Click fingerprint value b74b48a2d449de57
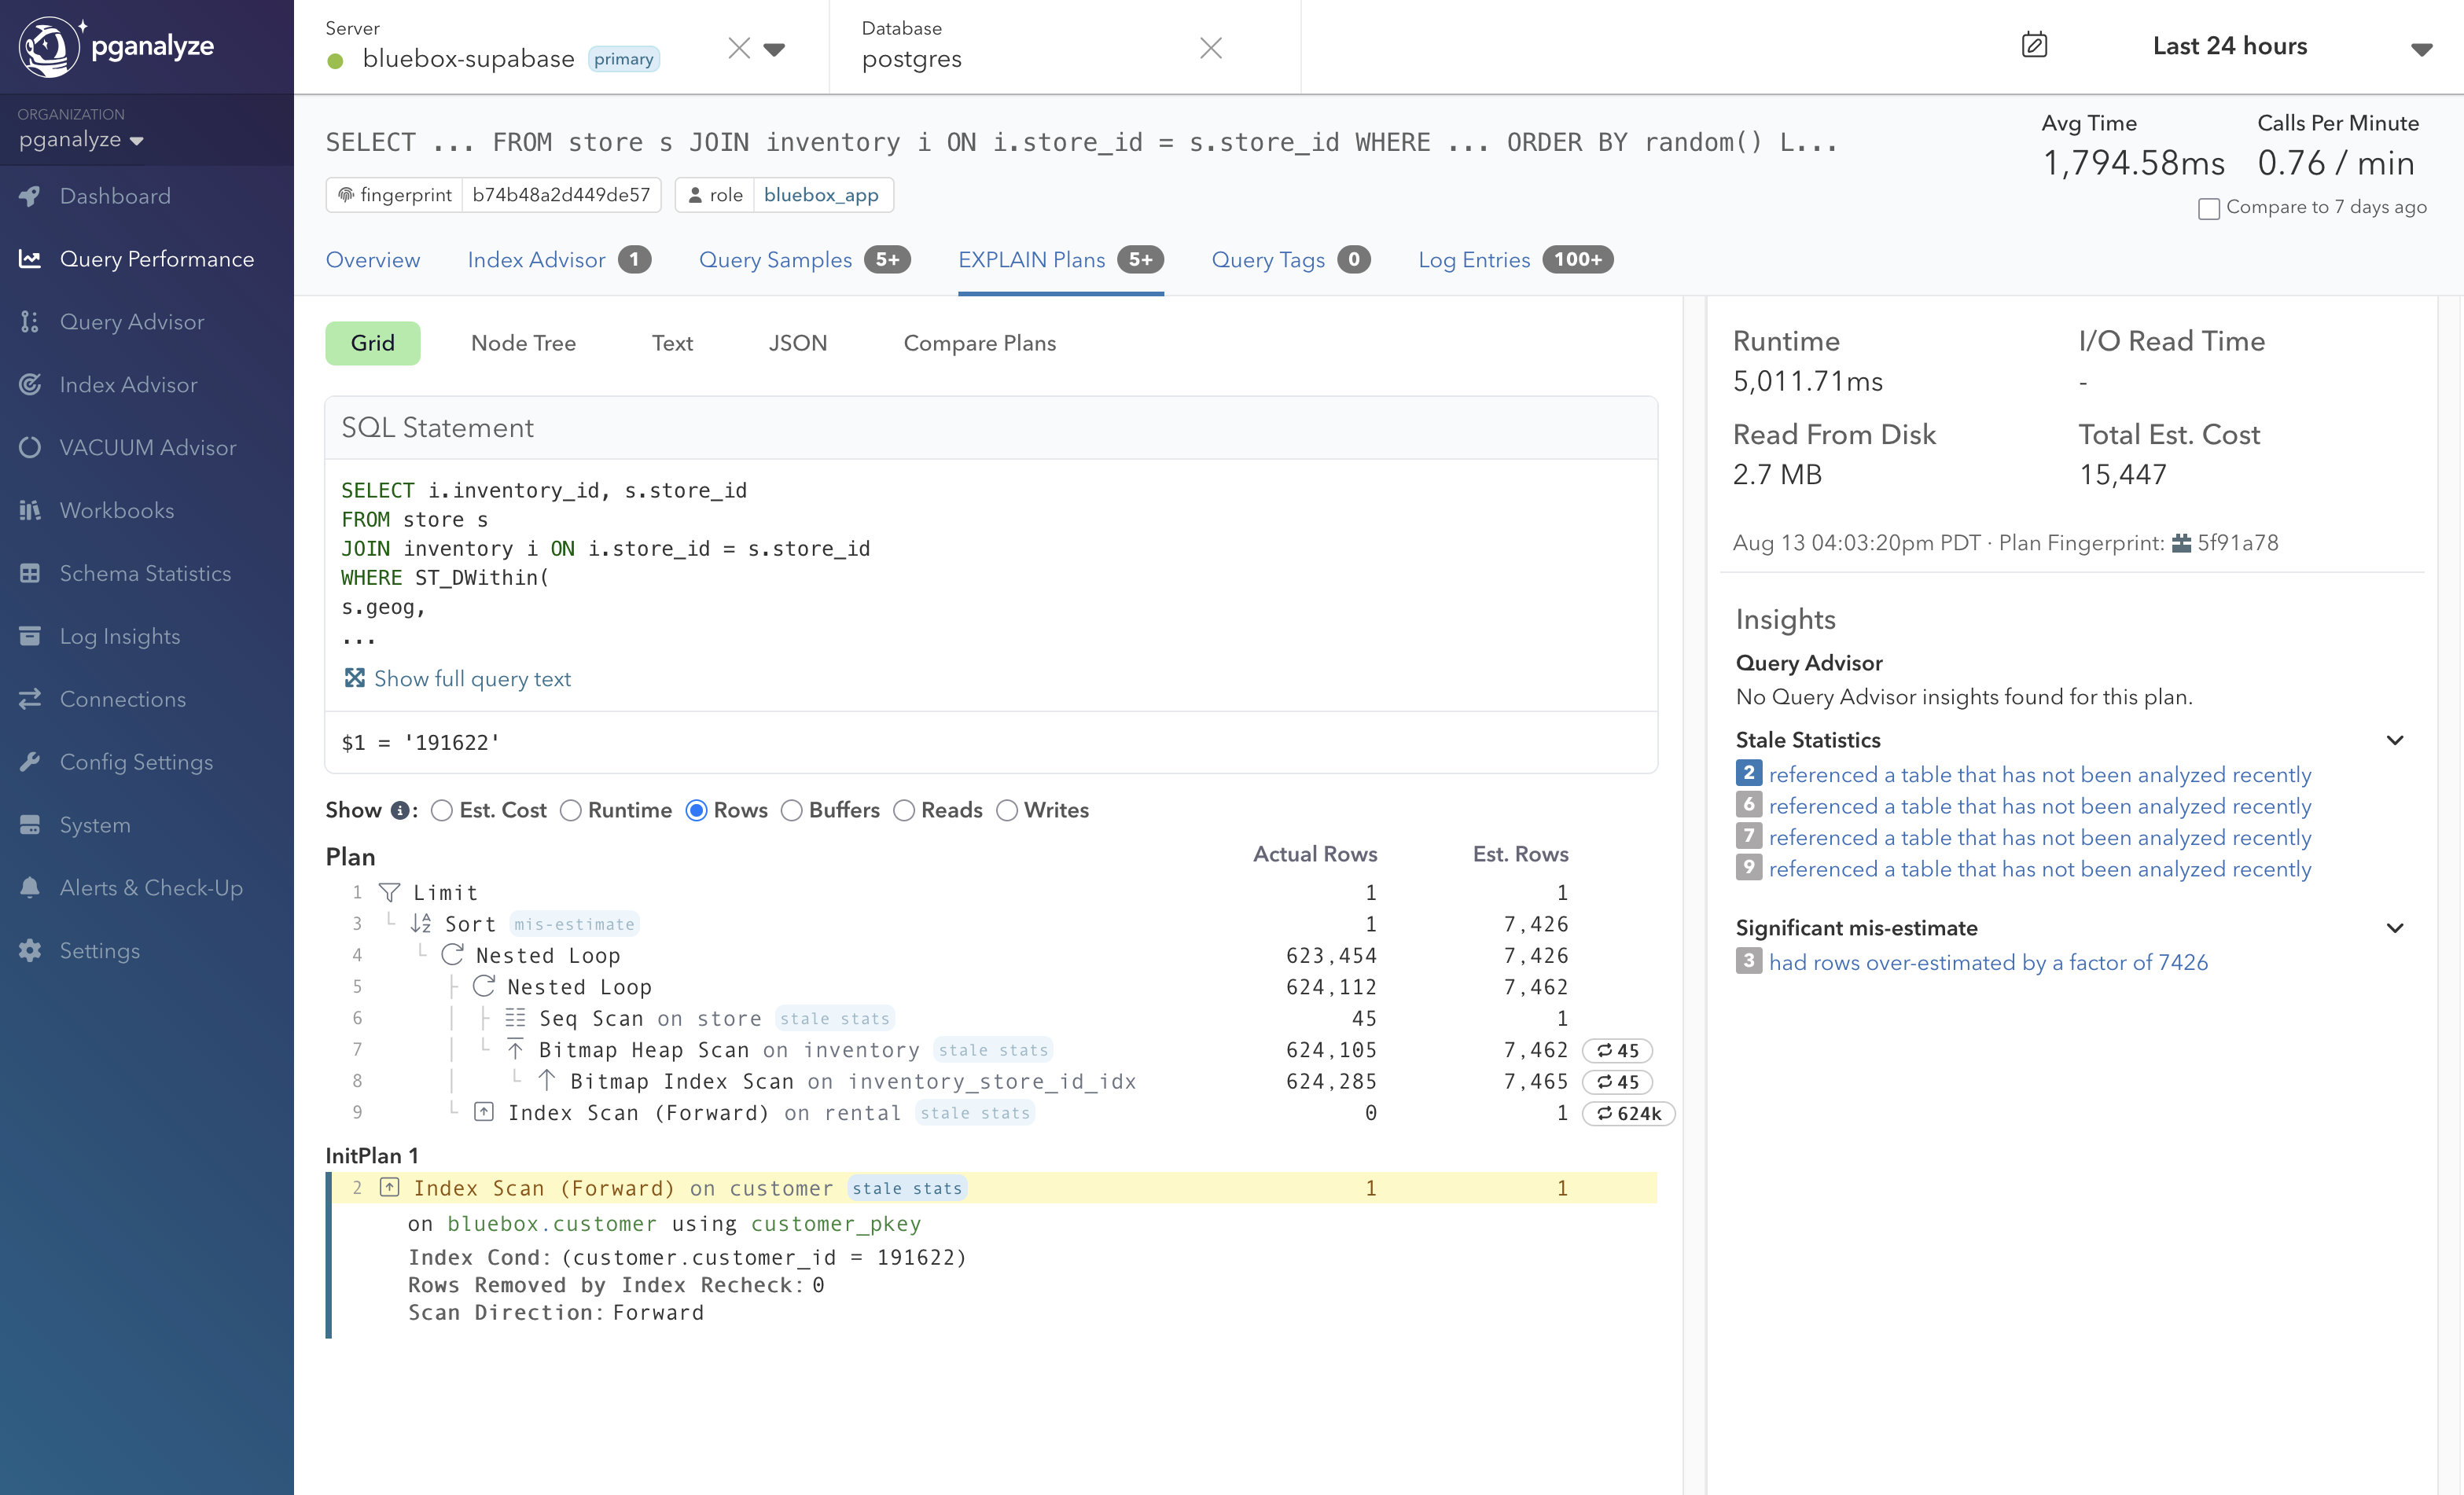 (x=561, y=195)
